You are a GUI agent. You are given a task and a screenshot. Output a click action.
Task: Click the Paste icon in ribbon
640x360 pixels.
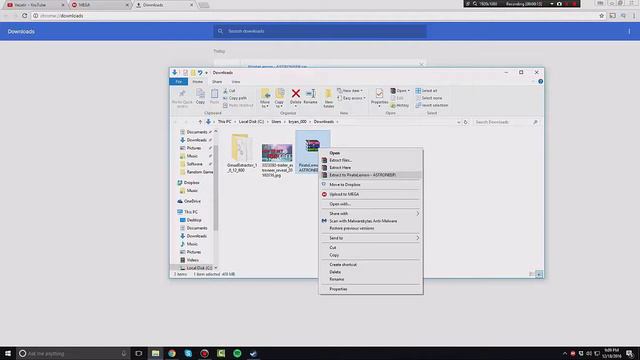pos(214,94)
